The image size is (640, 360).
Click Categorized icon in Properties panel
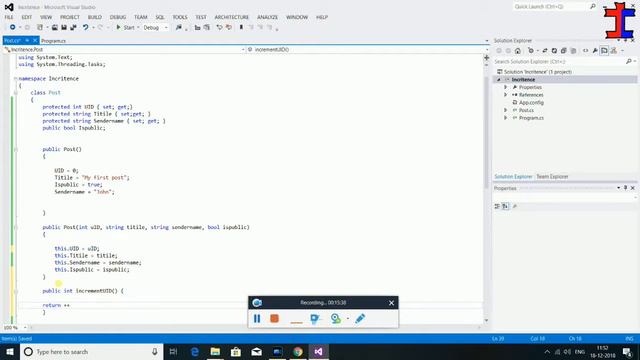click(497, 207)
